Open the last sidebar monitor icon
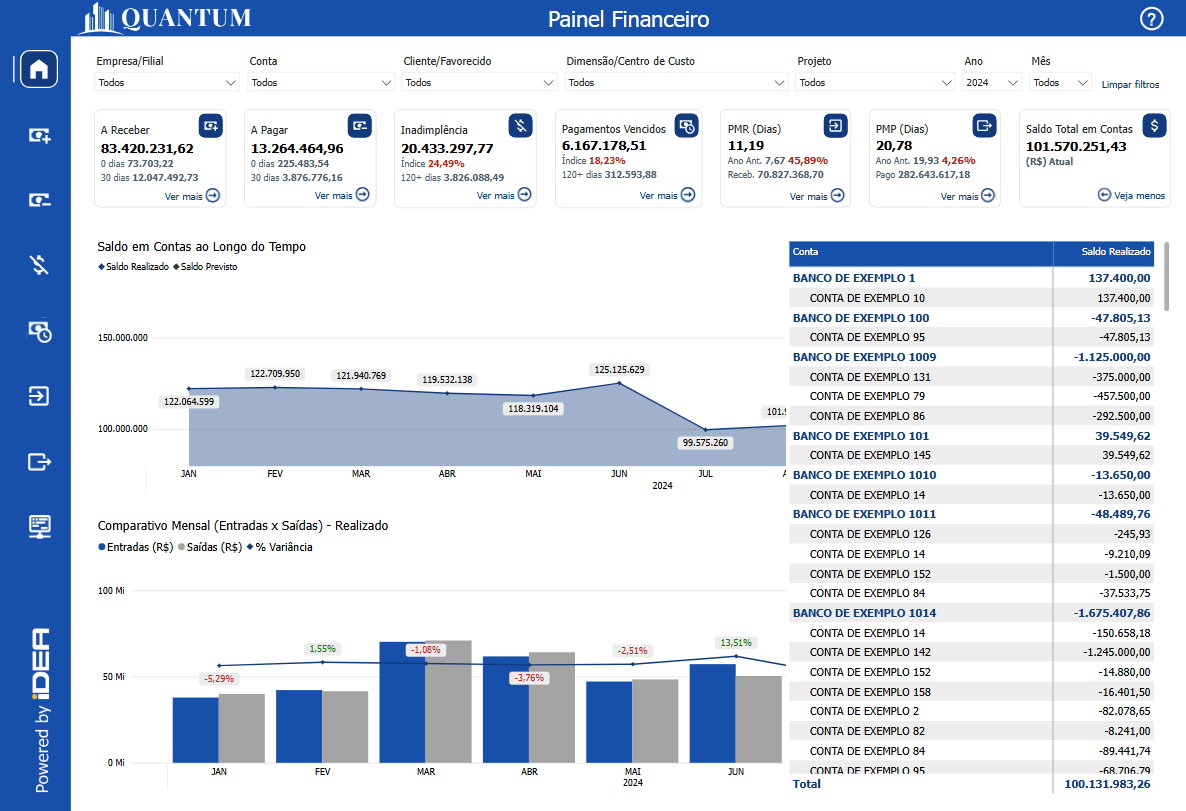This screenshot has width=1186, height=811. point(39,526)
